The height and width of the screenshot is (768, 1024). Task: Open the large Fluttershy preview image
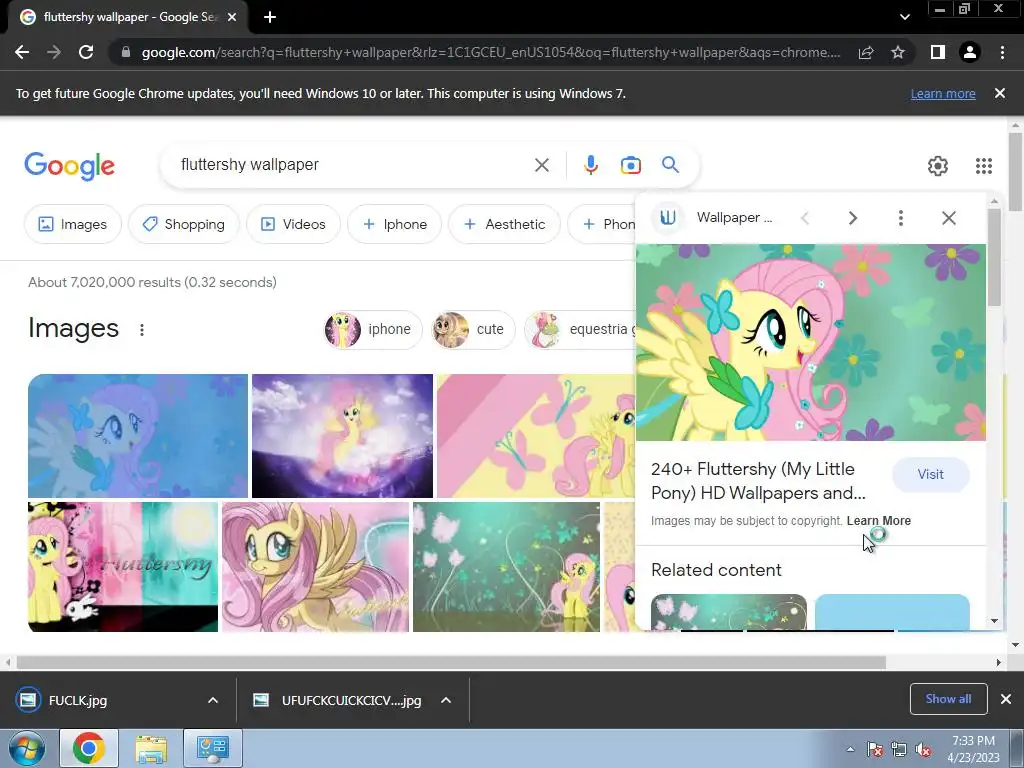tap(810, 342)
